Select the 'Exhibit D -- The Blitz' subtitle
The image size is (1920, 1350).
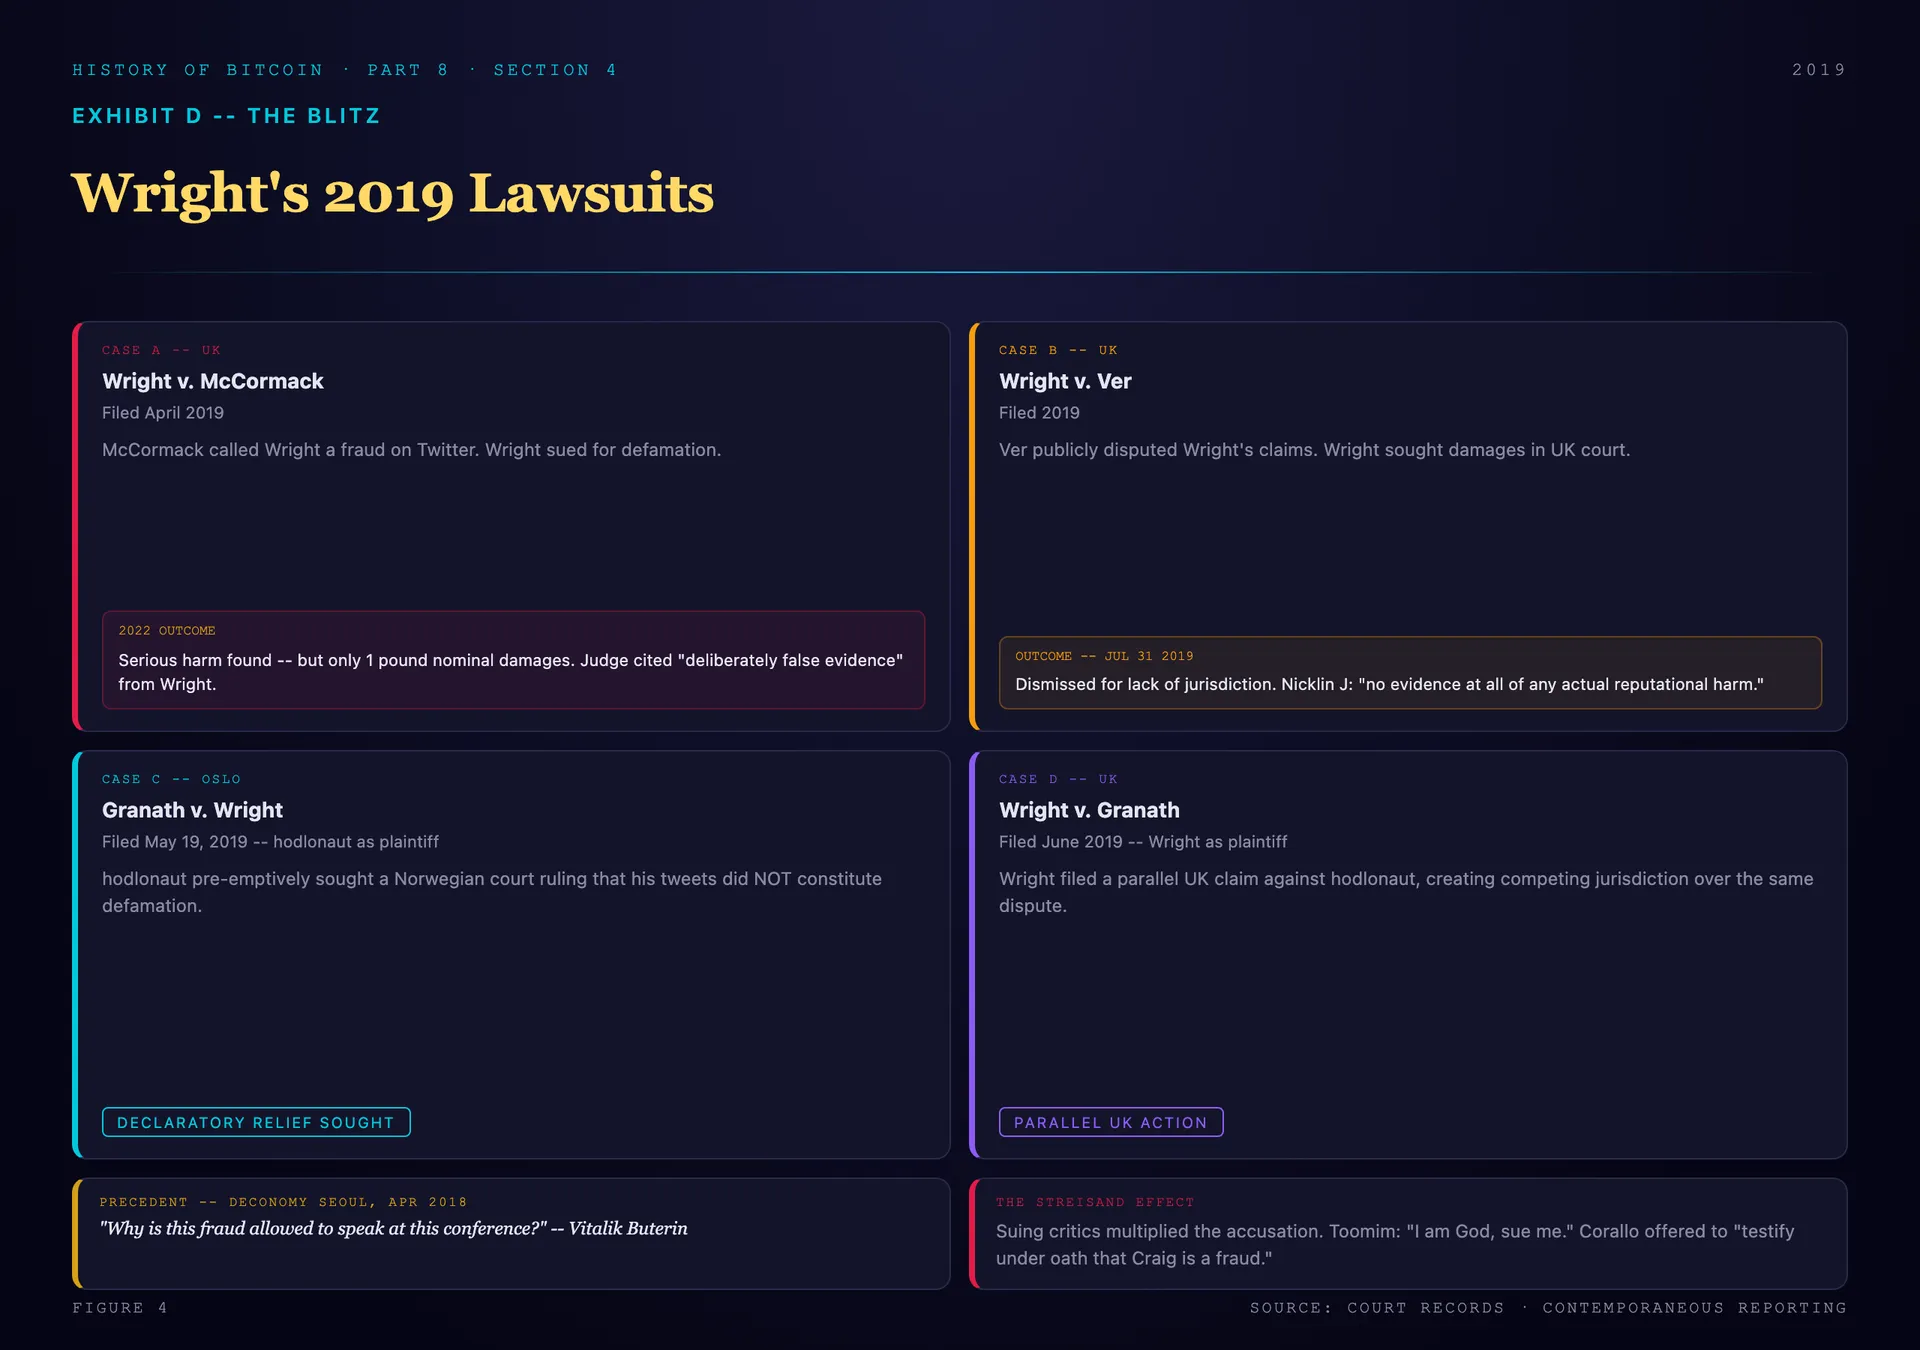[x=226, y=116]
